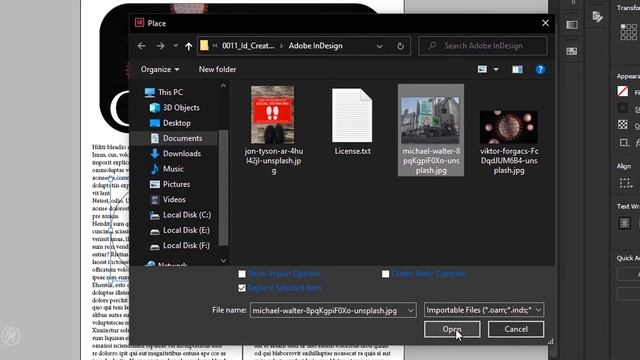Click the Fill swatch in Appearance panel
Image resolution: width=640 pixels, height=360 pixels.
click(x=623, y=91)
